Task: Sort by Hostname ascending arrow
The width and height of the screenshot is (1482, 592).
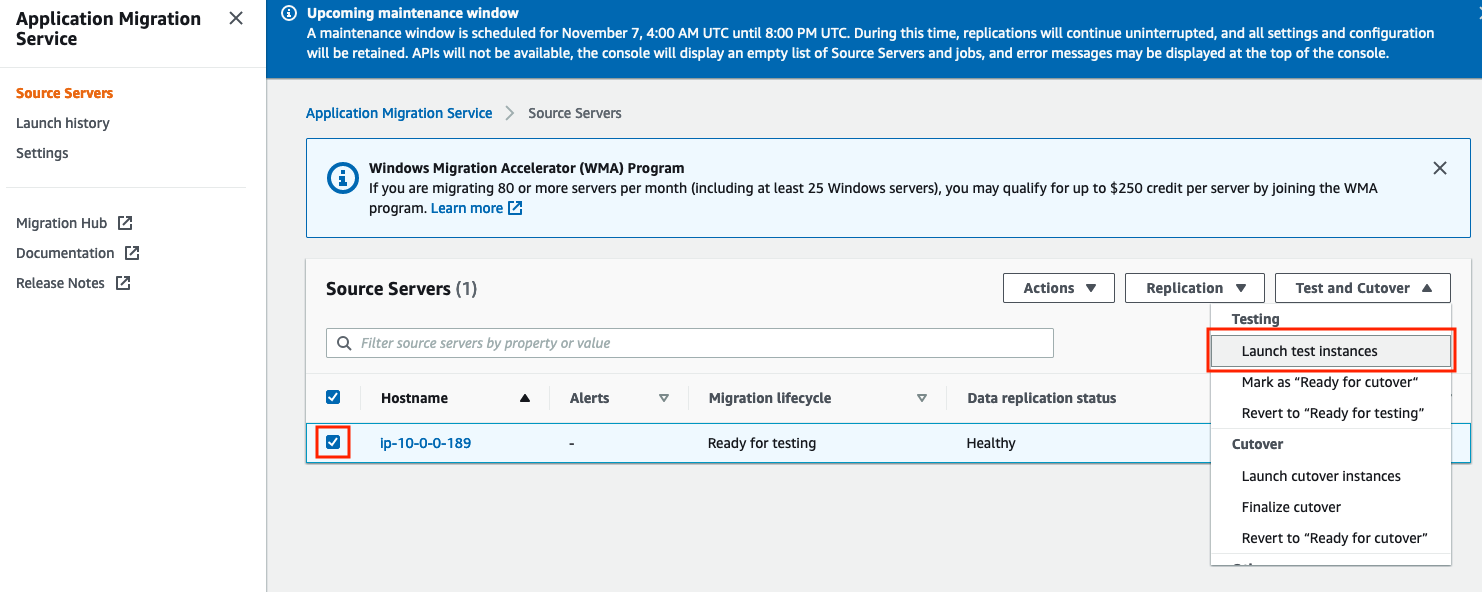Action: pyautogui.click(x=525, y=398)
